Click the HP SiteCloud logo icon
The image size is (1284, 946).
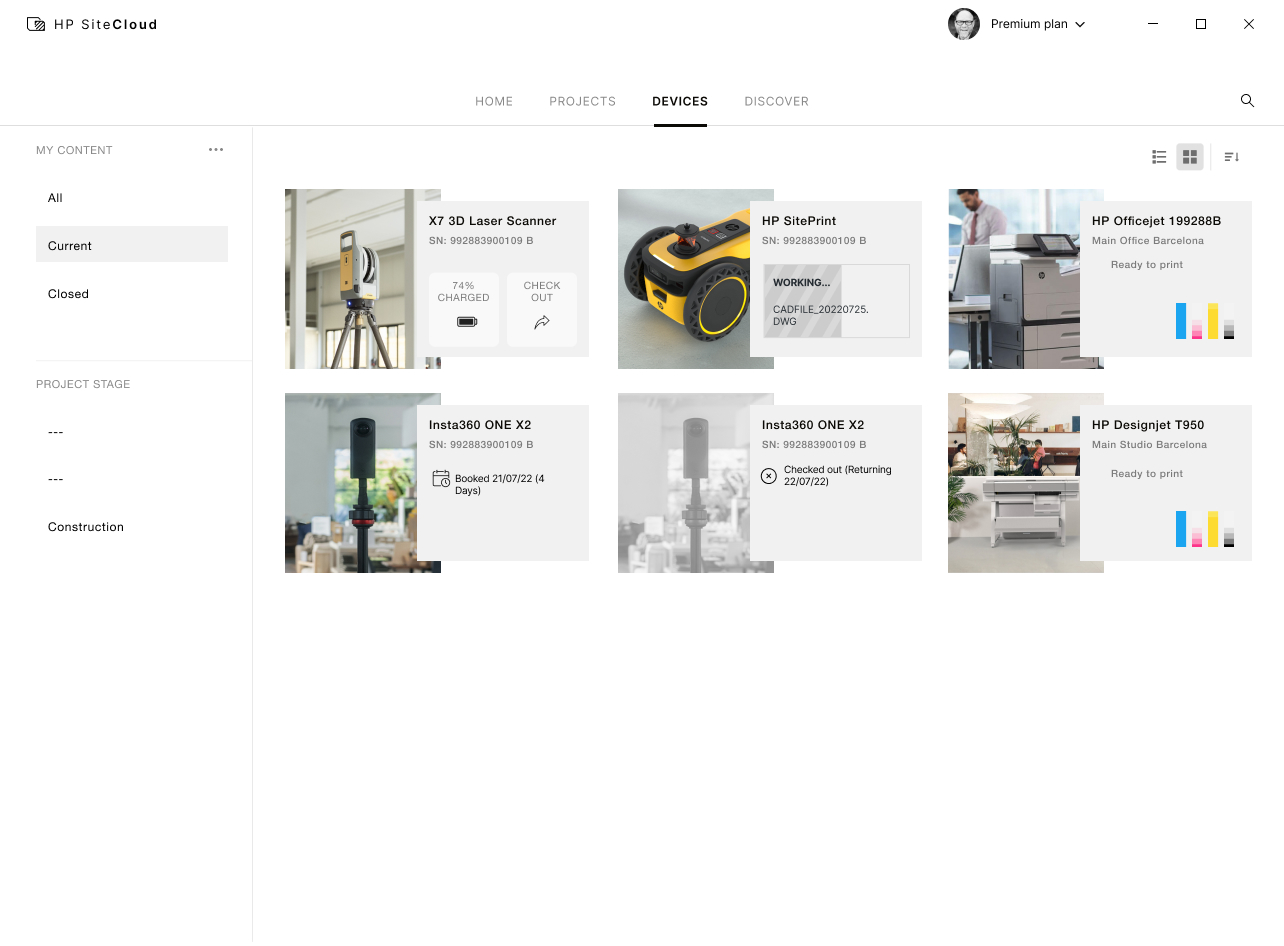36,24
